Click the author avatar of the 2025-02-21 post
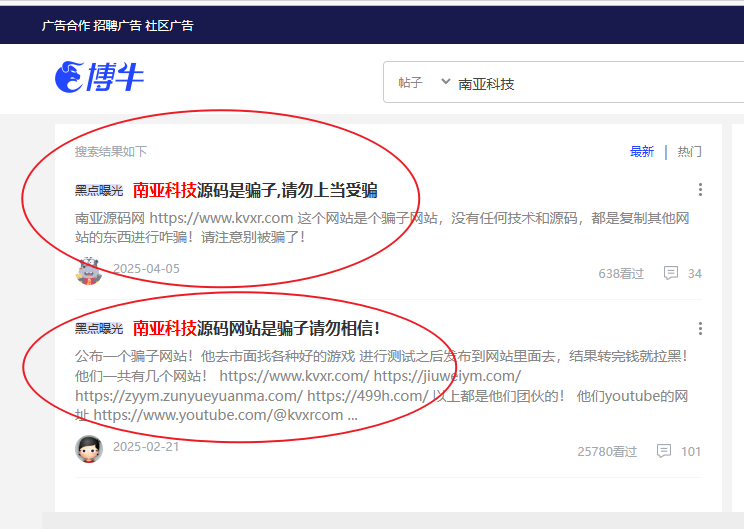The height and width of the screenshot is (529, 744). 89,449
